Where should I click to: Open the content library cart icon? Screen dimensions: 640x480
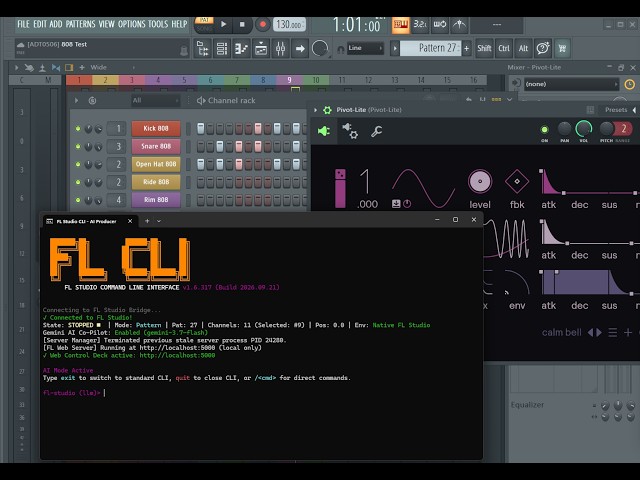coord(562,49)
